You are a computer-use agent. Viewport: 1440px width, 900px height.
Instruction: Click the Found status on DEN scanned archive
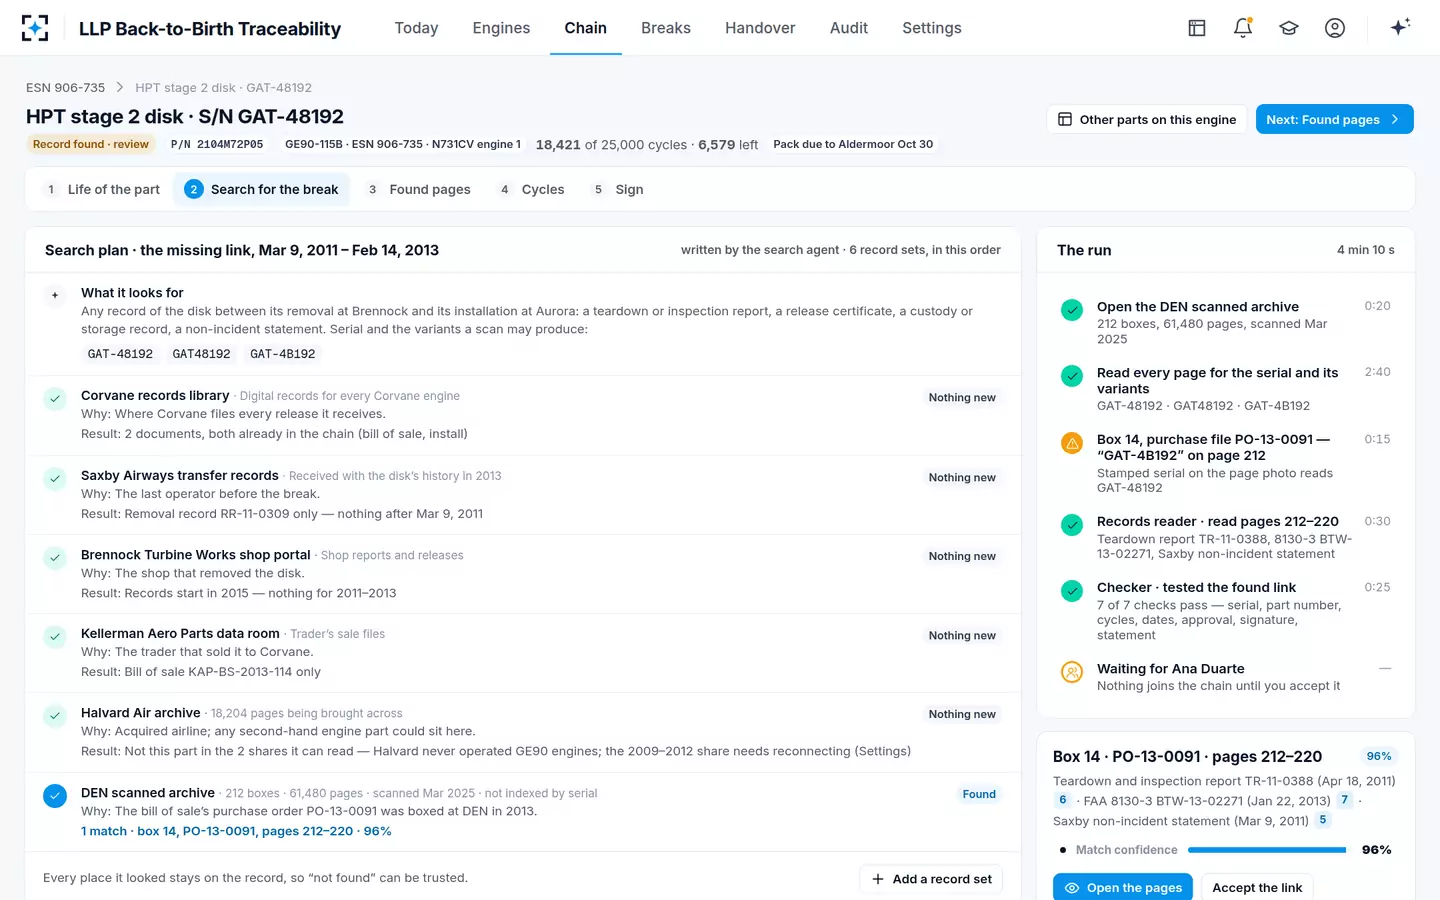[x=979, y=794]
